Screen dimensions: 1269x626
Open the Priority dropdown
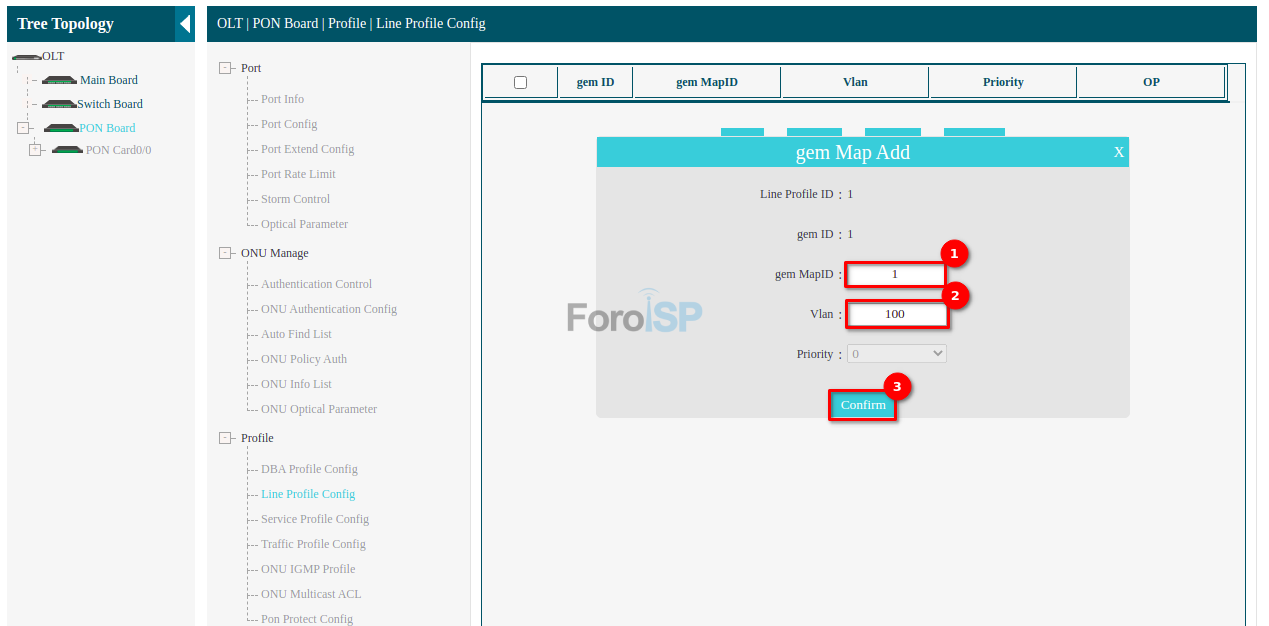896,354
